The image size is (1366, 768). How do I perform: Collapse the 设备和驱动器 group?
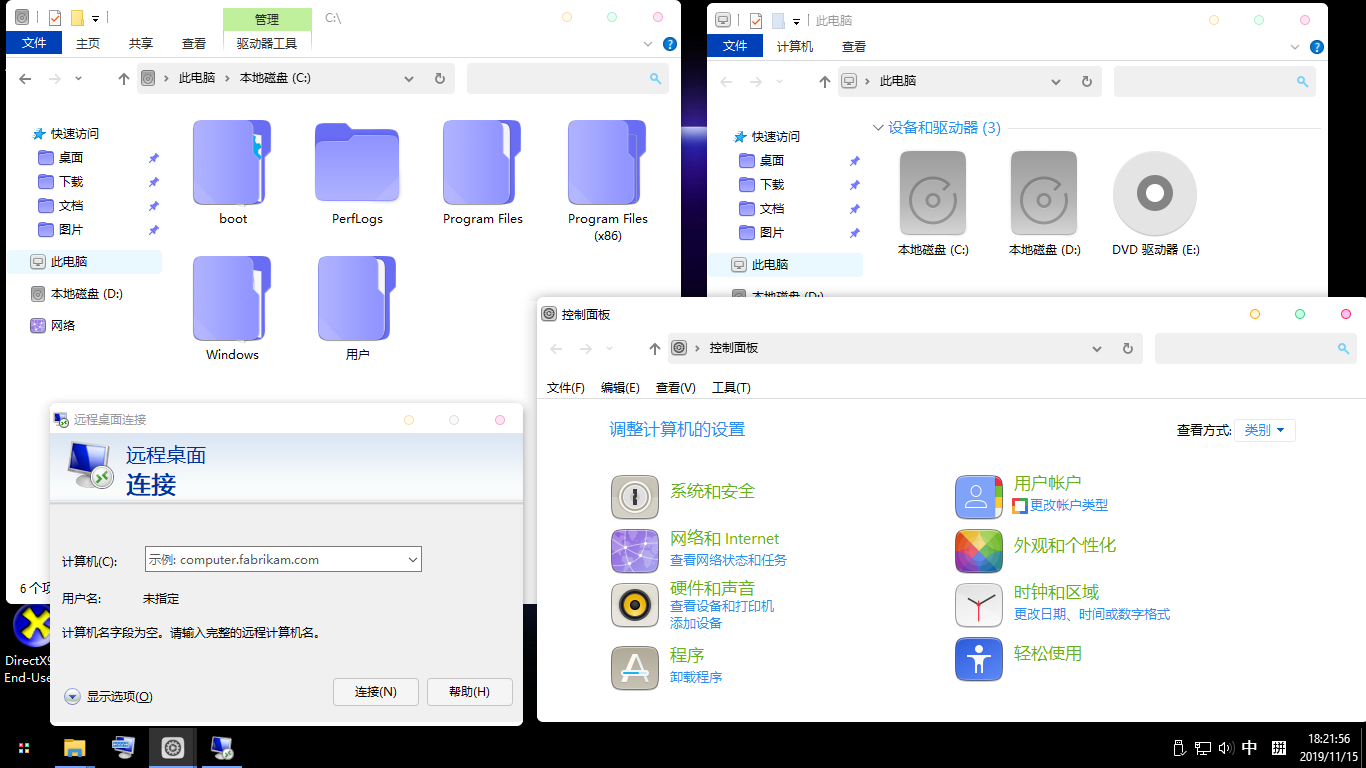coord(878,128)
